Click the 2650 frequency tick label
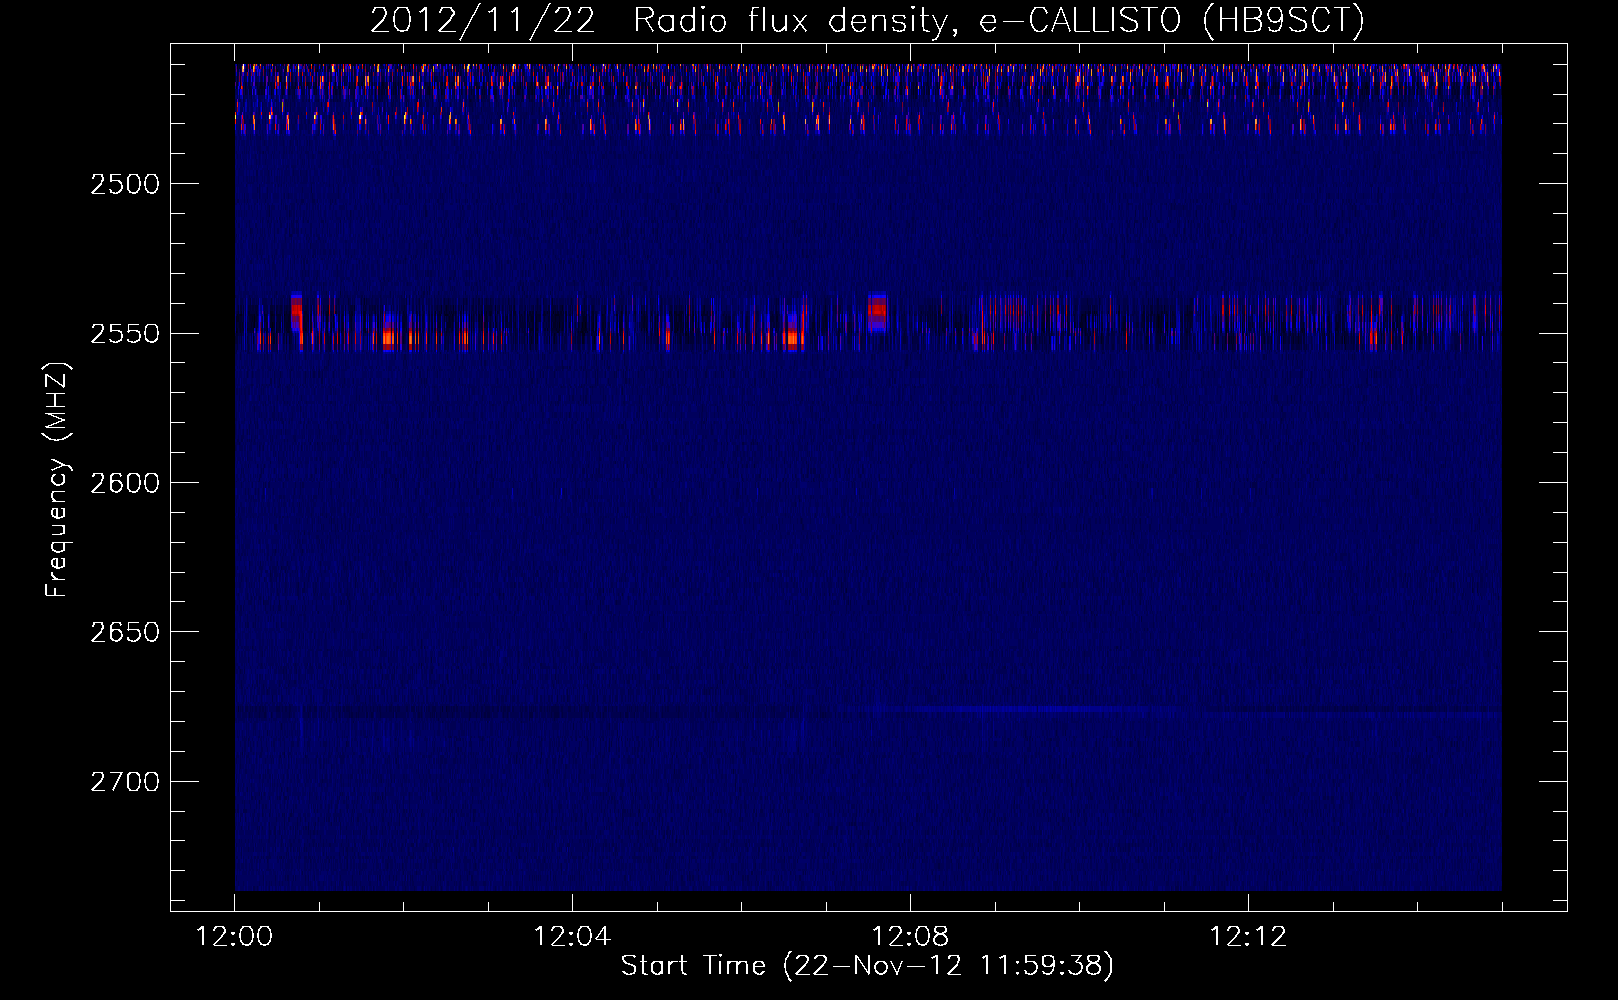 point(125,632)
